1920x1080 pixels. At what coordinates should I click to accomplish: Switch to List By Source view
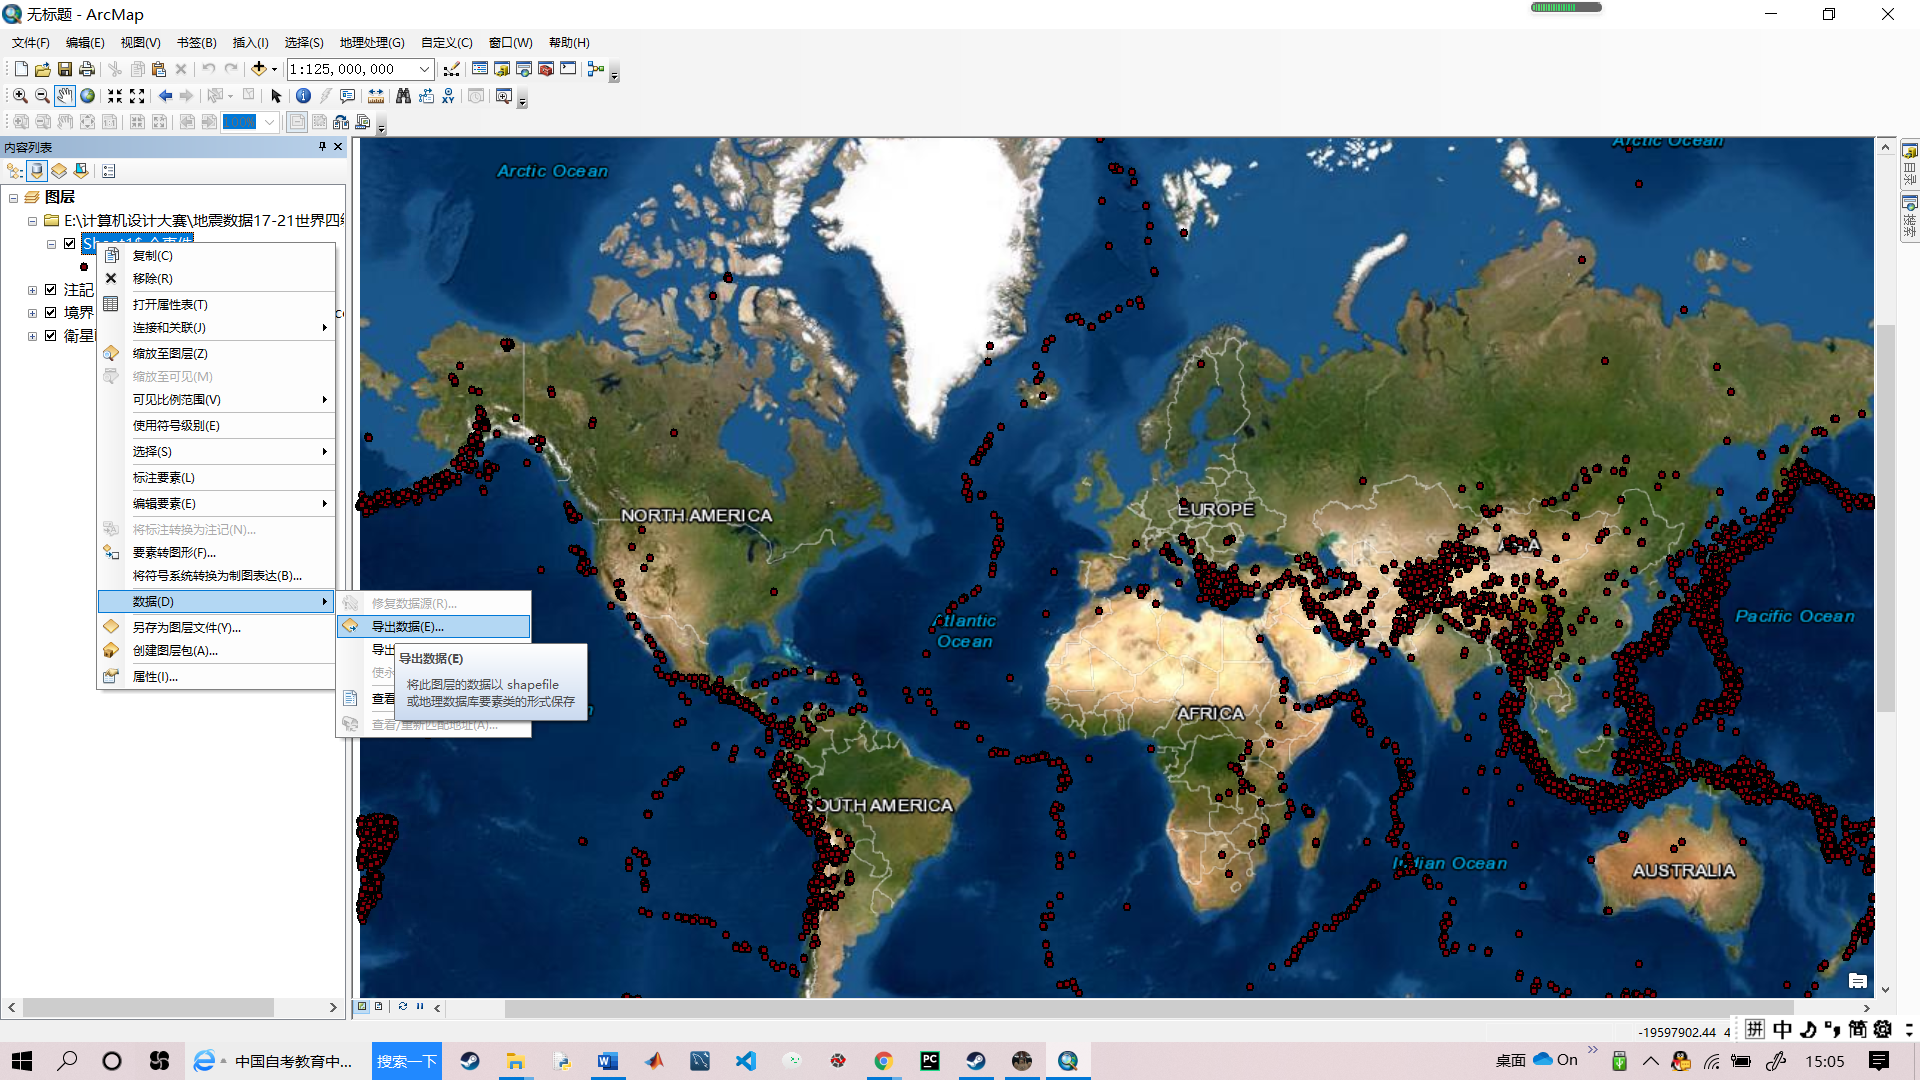coord(37,171)
